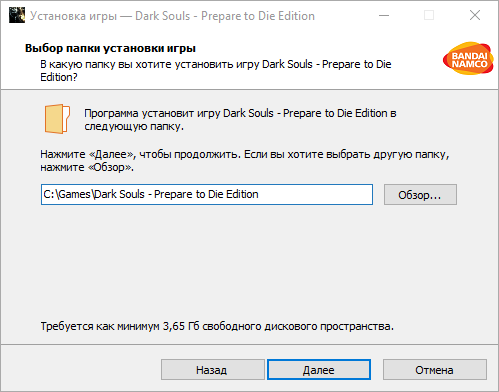
Task: Click the text 'Требуется как минимум 3,65 Гб'
Action: (x=120, y=326)
